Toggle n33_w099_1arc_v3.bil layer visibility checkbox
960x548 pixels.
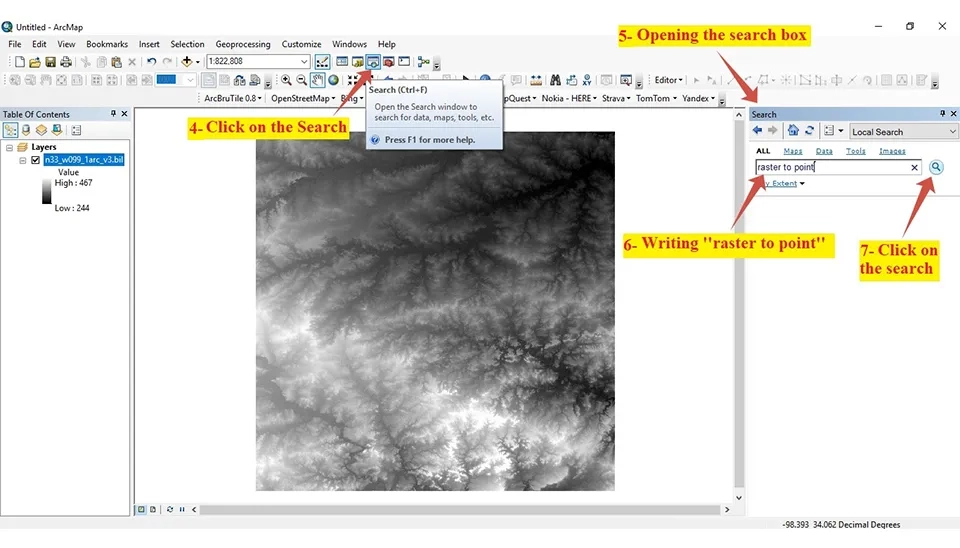[x=36, y=160]
